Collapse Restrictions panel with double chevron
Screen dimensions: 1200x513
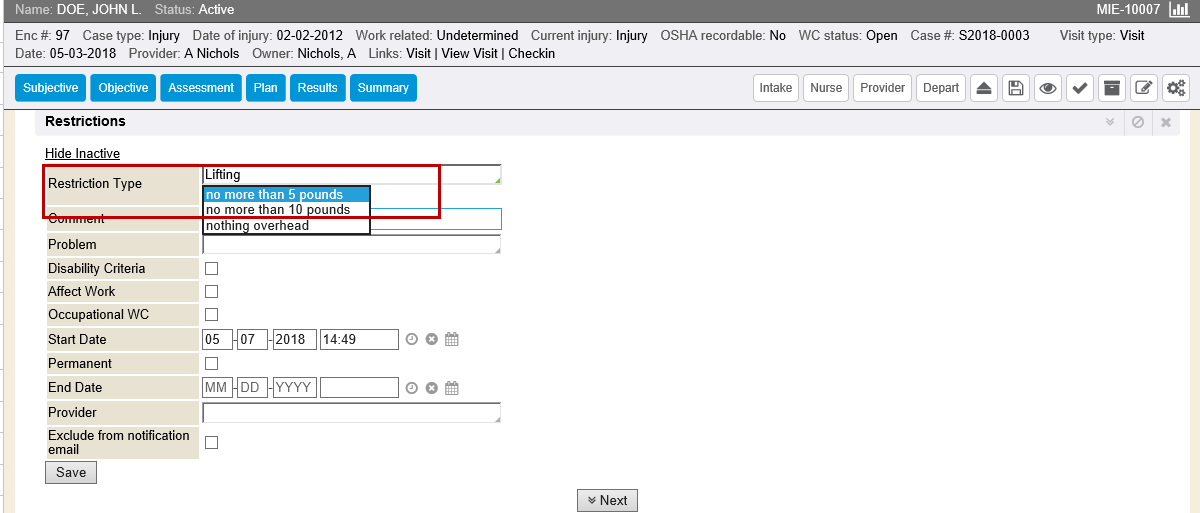click(x=1109, y=122)
